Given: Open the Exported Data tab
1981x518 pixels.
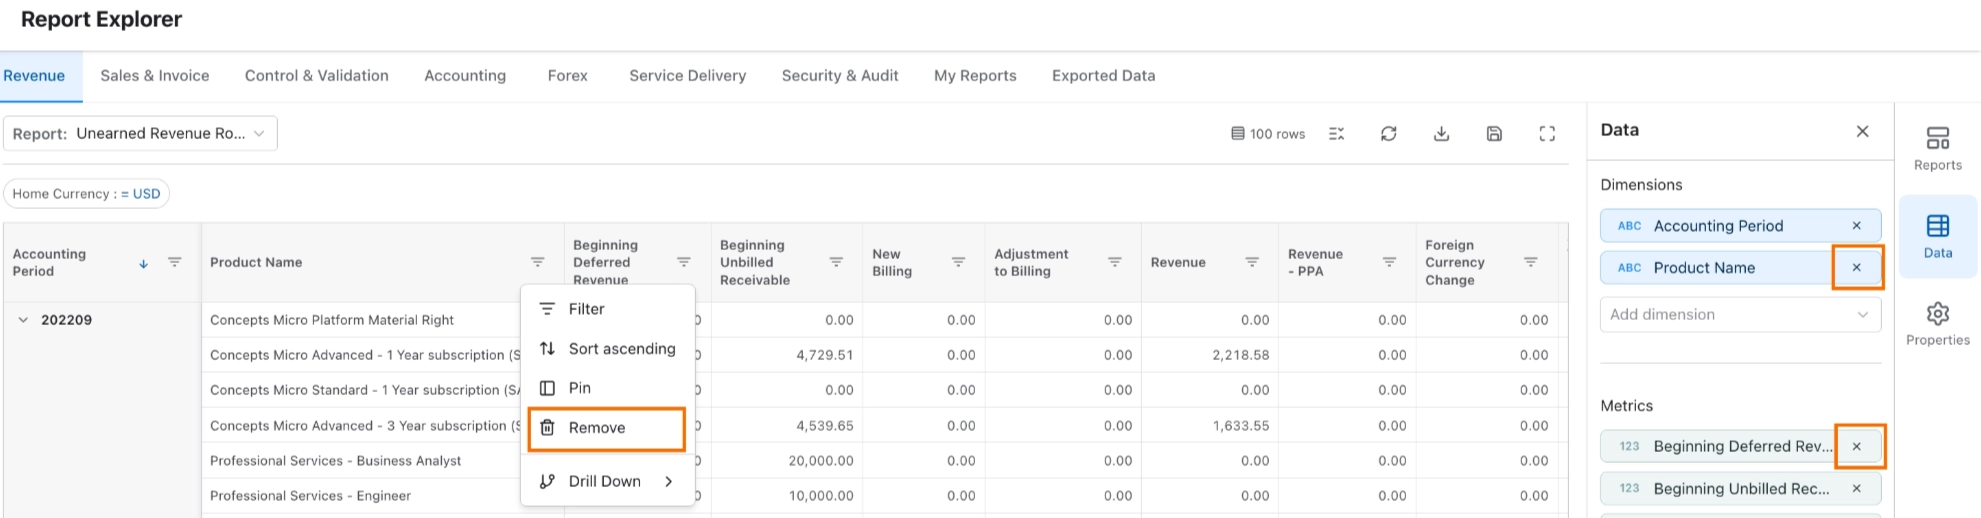Looking at the screenshot, I should 1104,76.
